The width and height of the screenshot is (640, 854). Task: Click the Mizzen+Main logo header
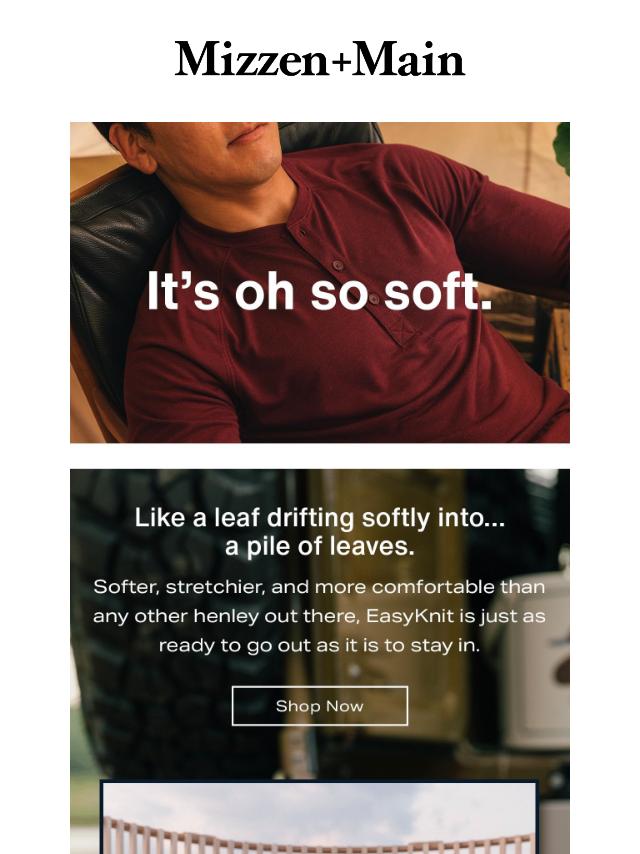click(x=320, y=59)
